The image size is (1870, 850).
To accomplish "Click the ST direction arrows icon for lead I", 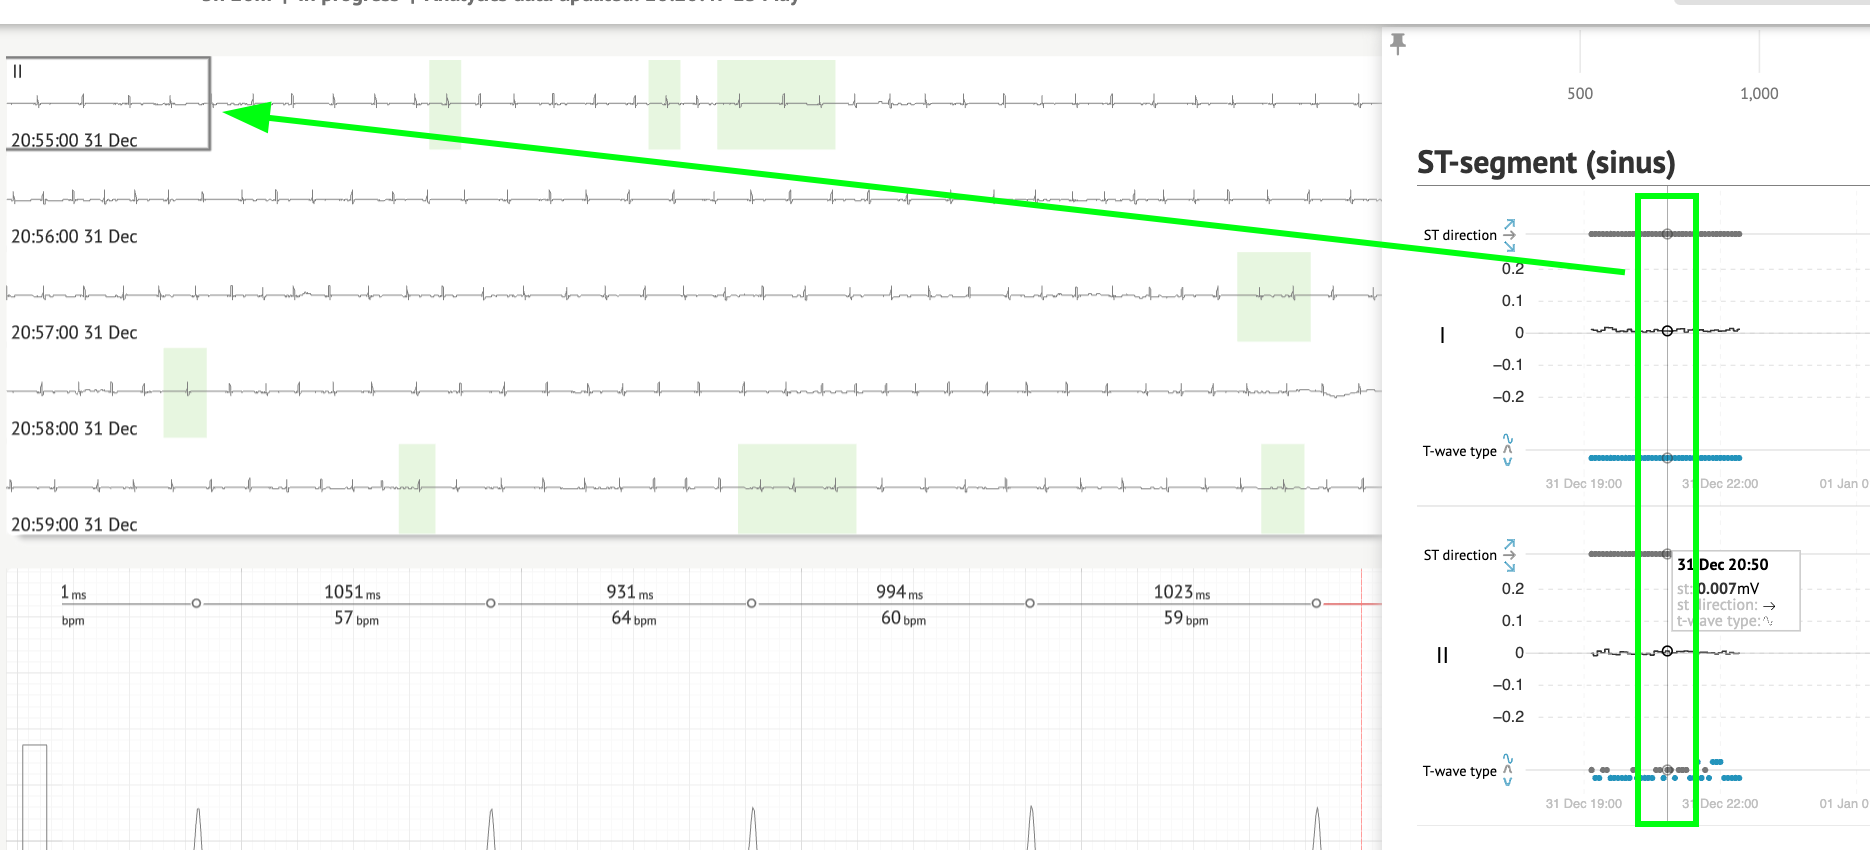I will click(1509, 235).
